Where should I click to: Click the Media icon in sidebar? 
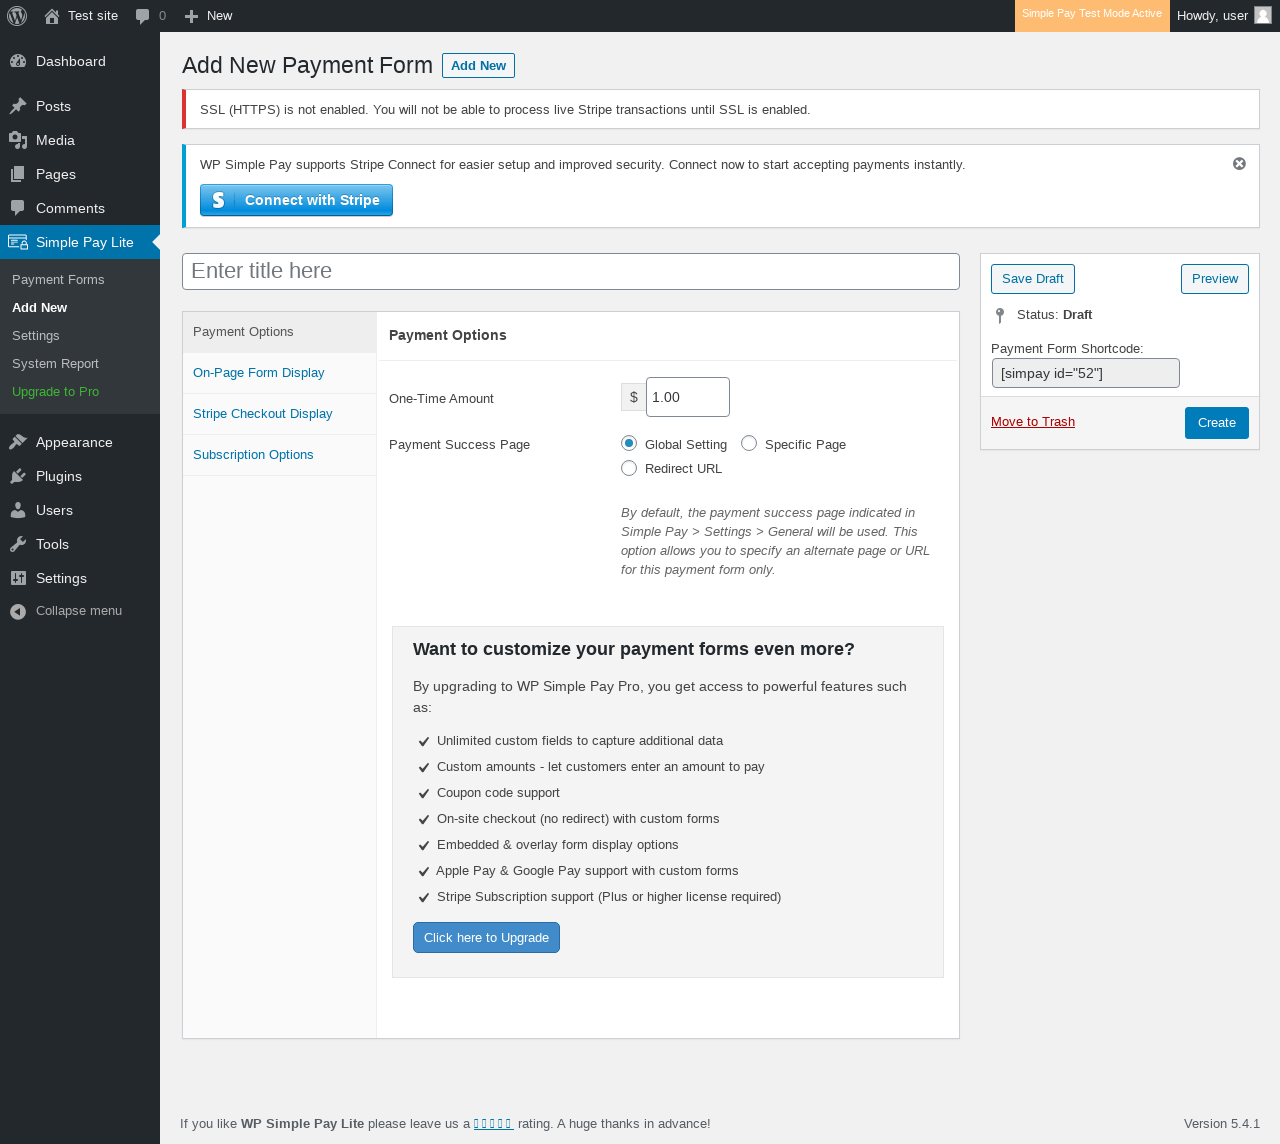(x=18, y=140)
